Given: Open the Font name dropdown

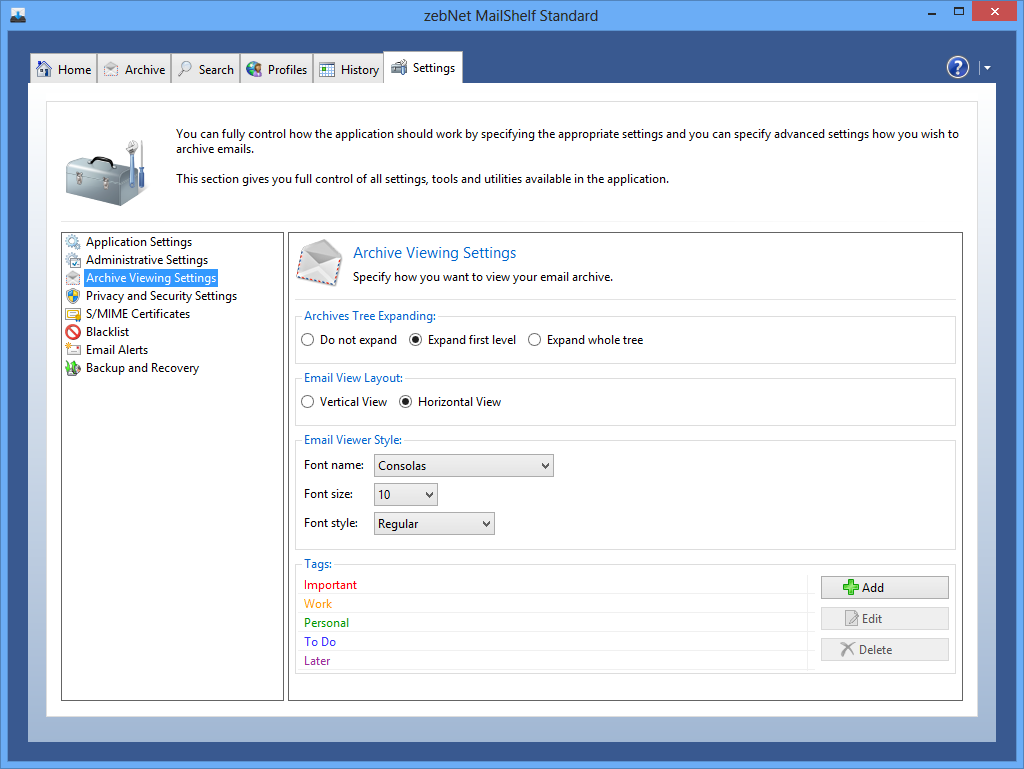Looking at the screenshot, I should [x=464, y=466].
